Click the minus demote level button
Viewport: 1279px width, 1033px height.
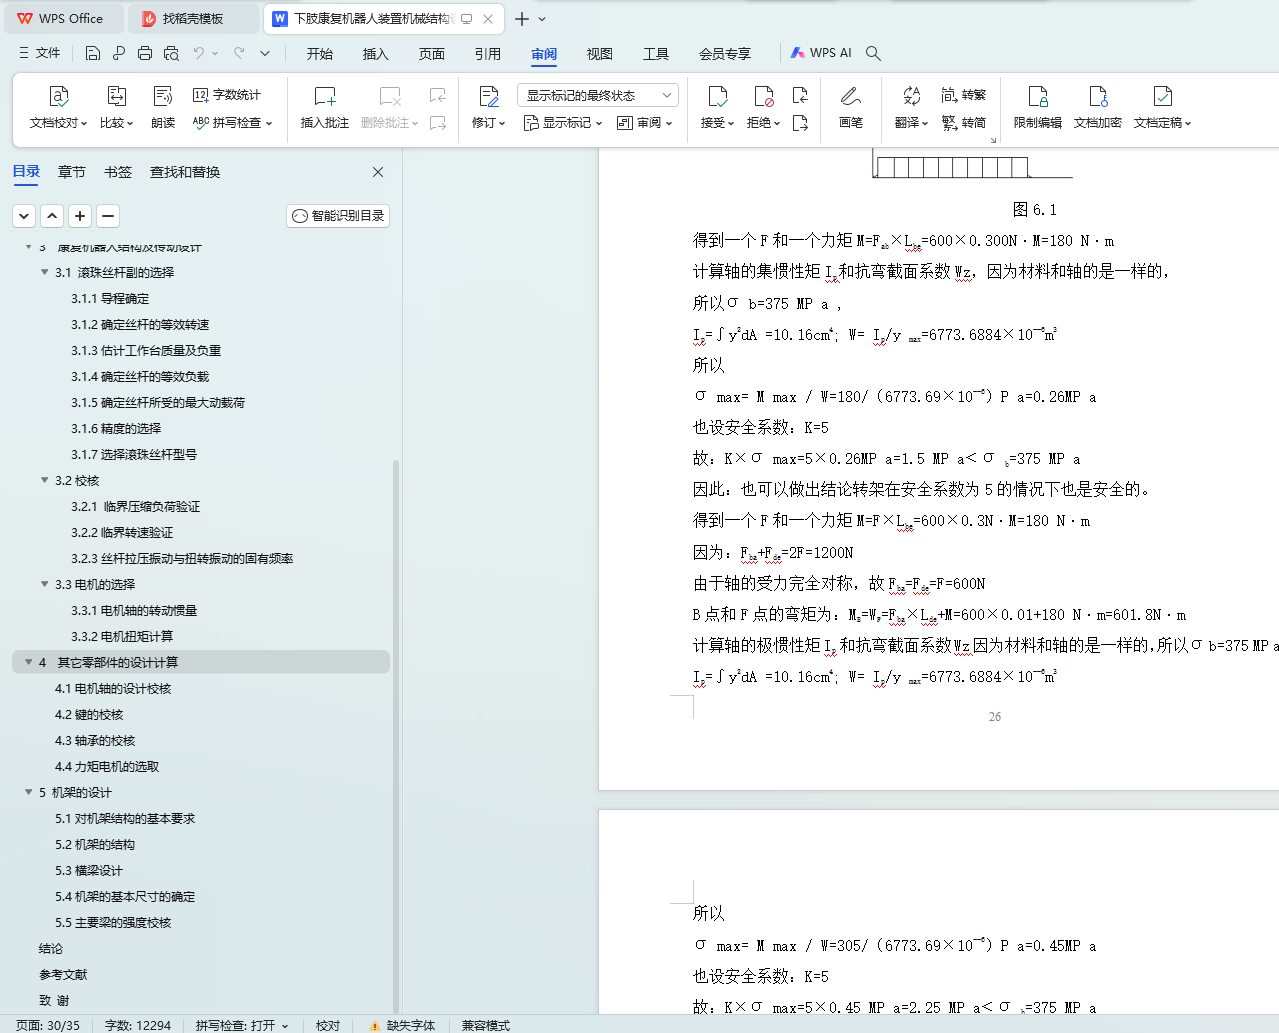[108, 215]
